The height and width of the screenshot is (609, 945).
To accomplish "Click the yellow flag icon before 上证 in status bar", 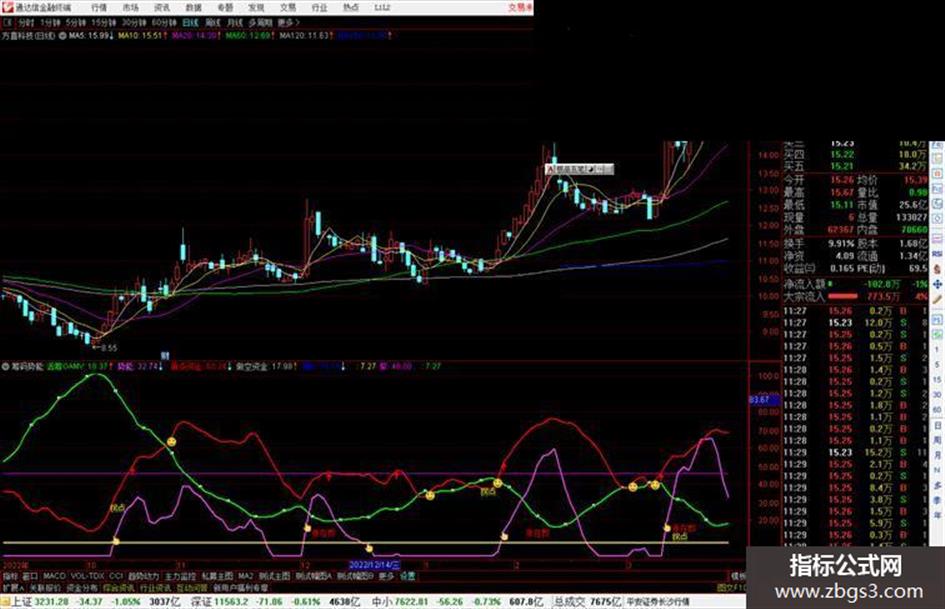I will tap(5, 602).
